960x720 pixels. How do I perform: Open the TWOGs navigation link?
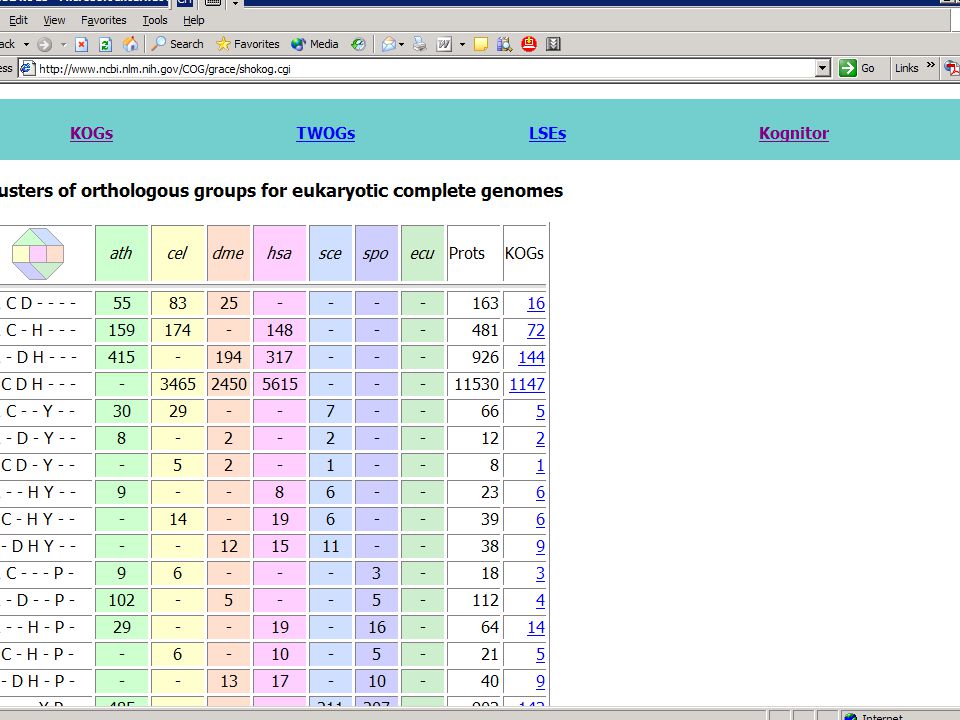[326, 133]
